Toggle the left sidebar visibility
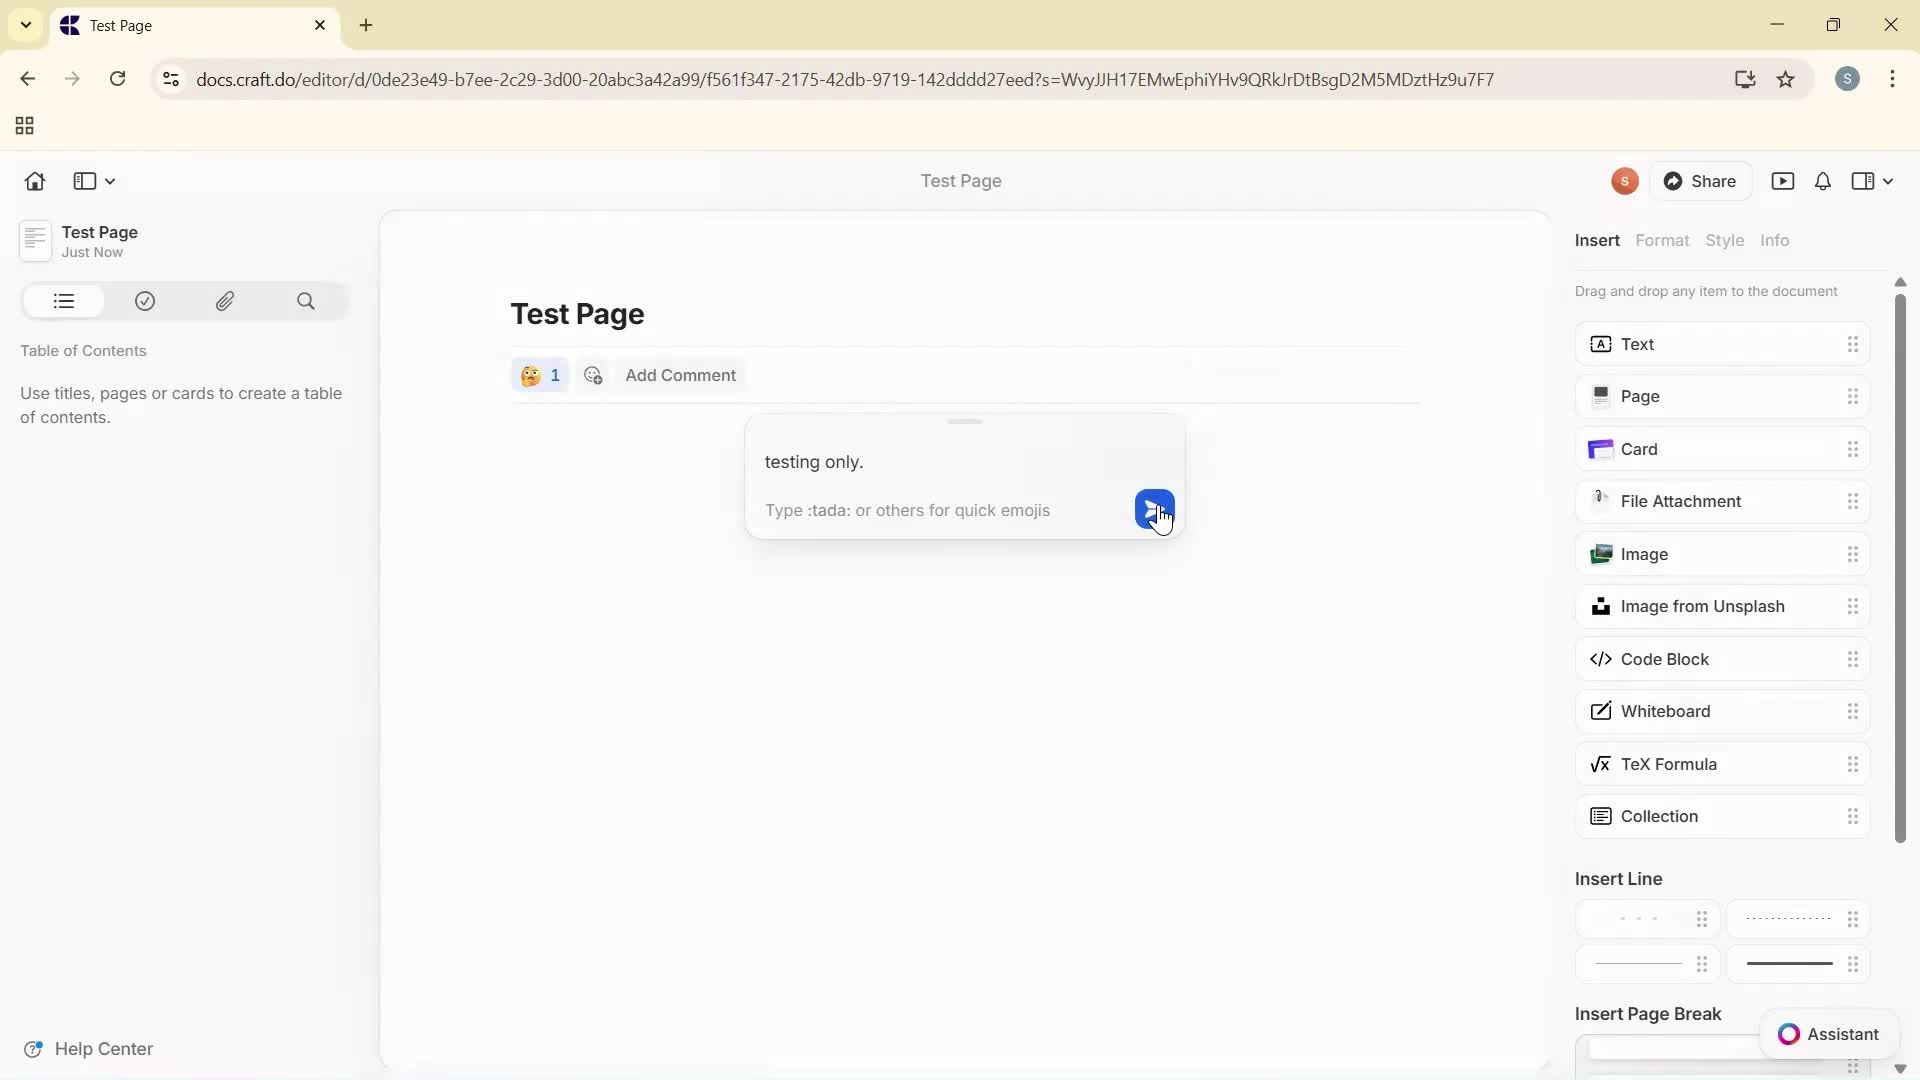 click(83, 181)
